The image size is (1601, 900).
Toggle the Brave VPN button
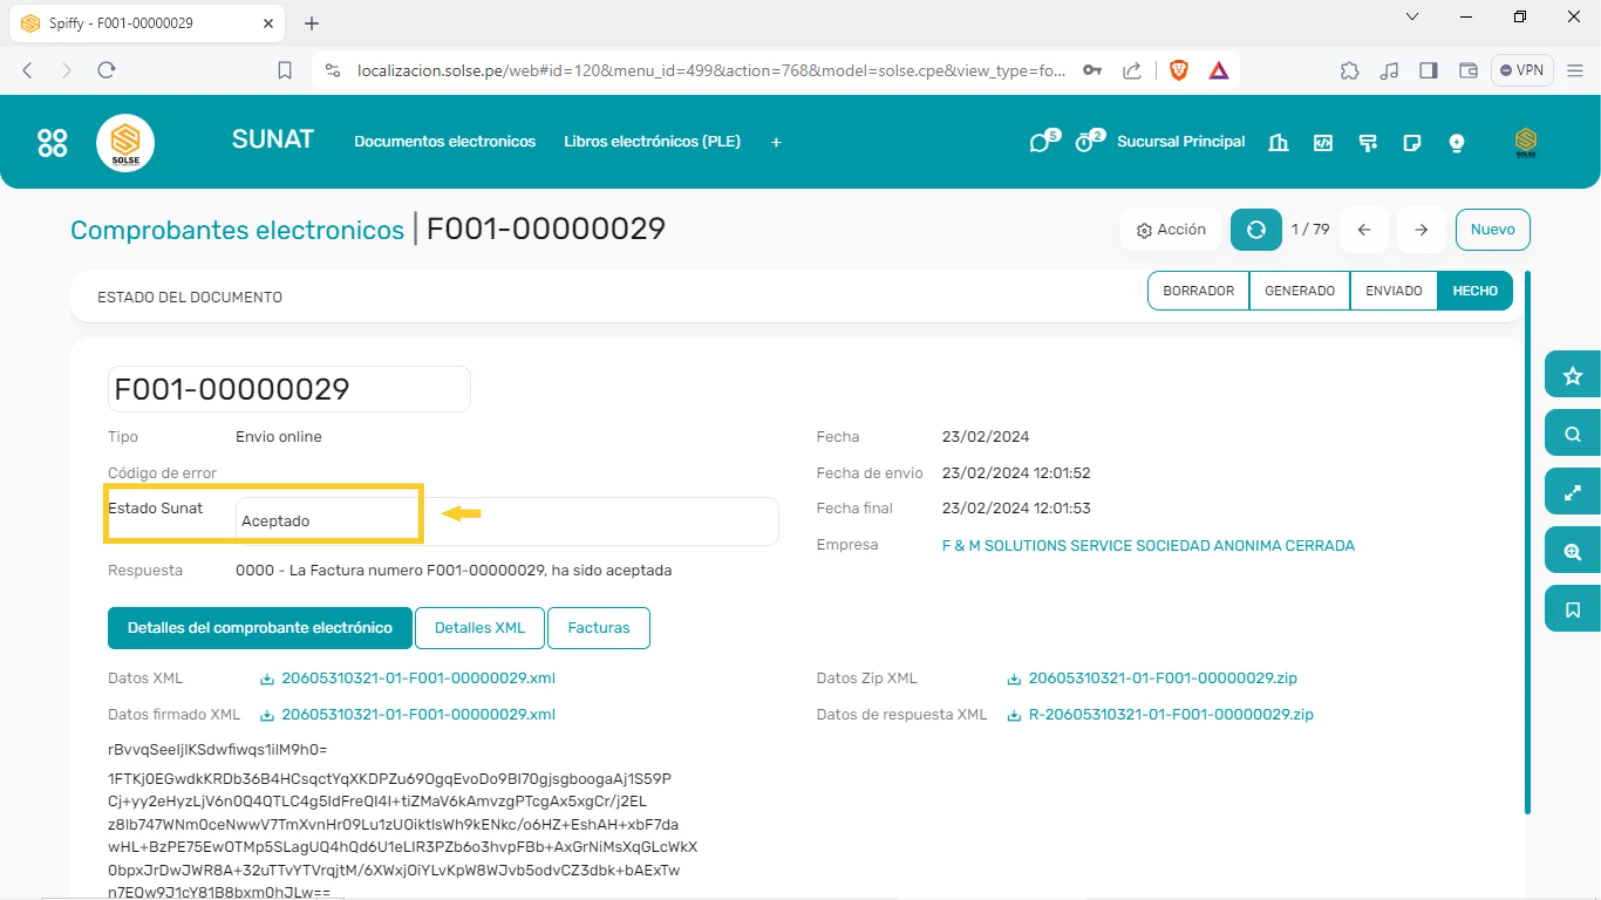[x=1522, y=70]
